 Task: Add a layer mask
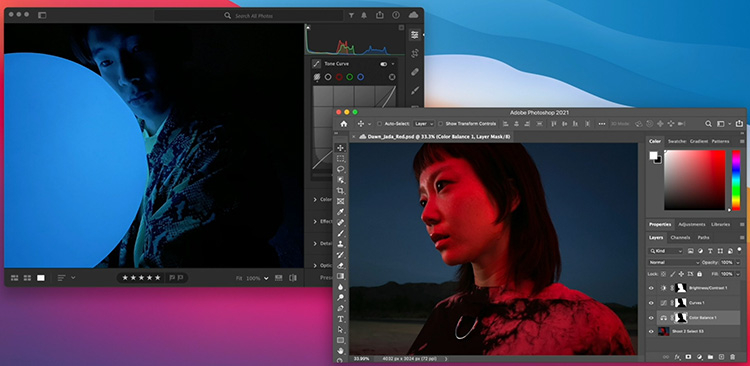689,357
